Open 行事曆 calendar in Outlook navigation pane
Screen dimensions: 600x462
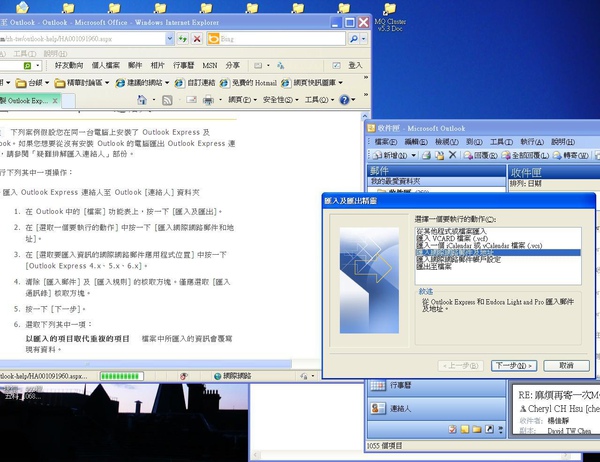pos(436,385)
